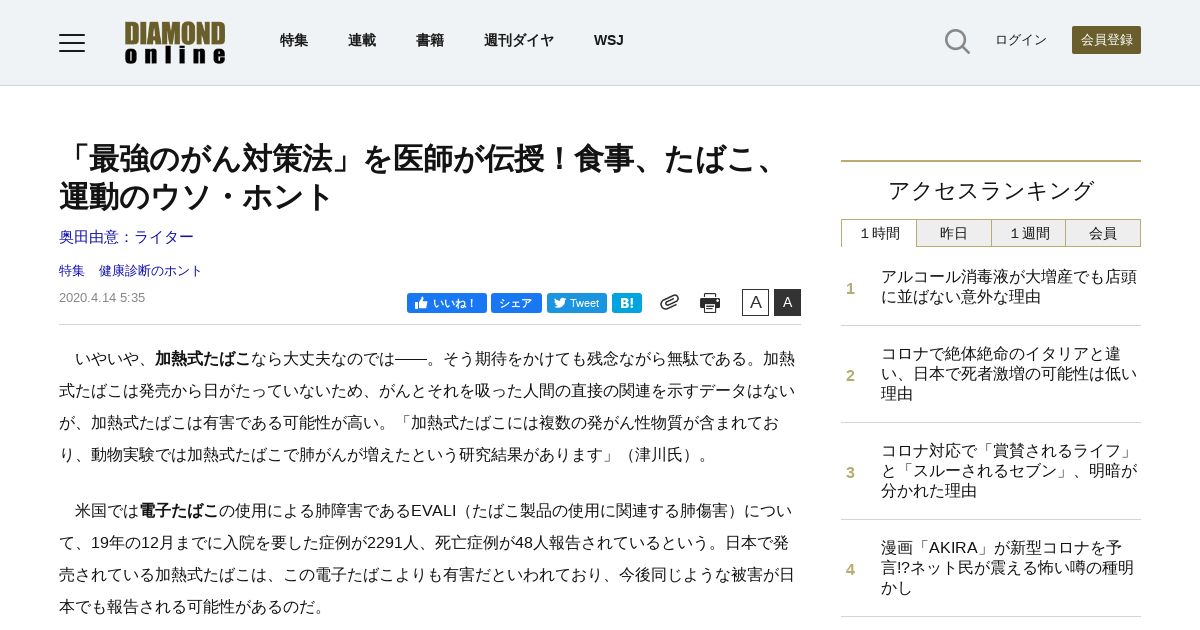This screenshot has height=630, width=1200.
Task: Click the ログイン link
Action: [x=1021, y=40]
